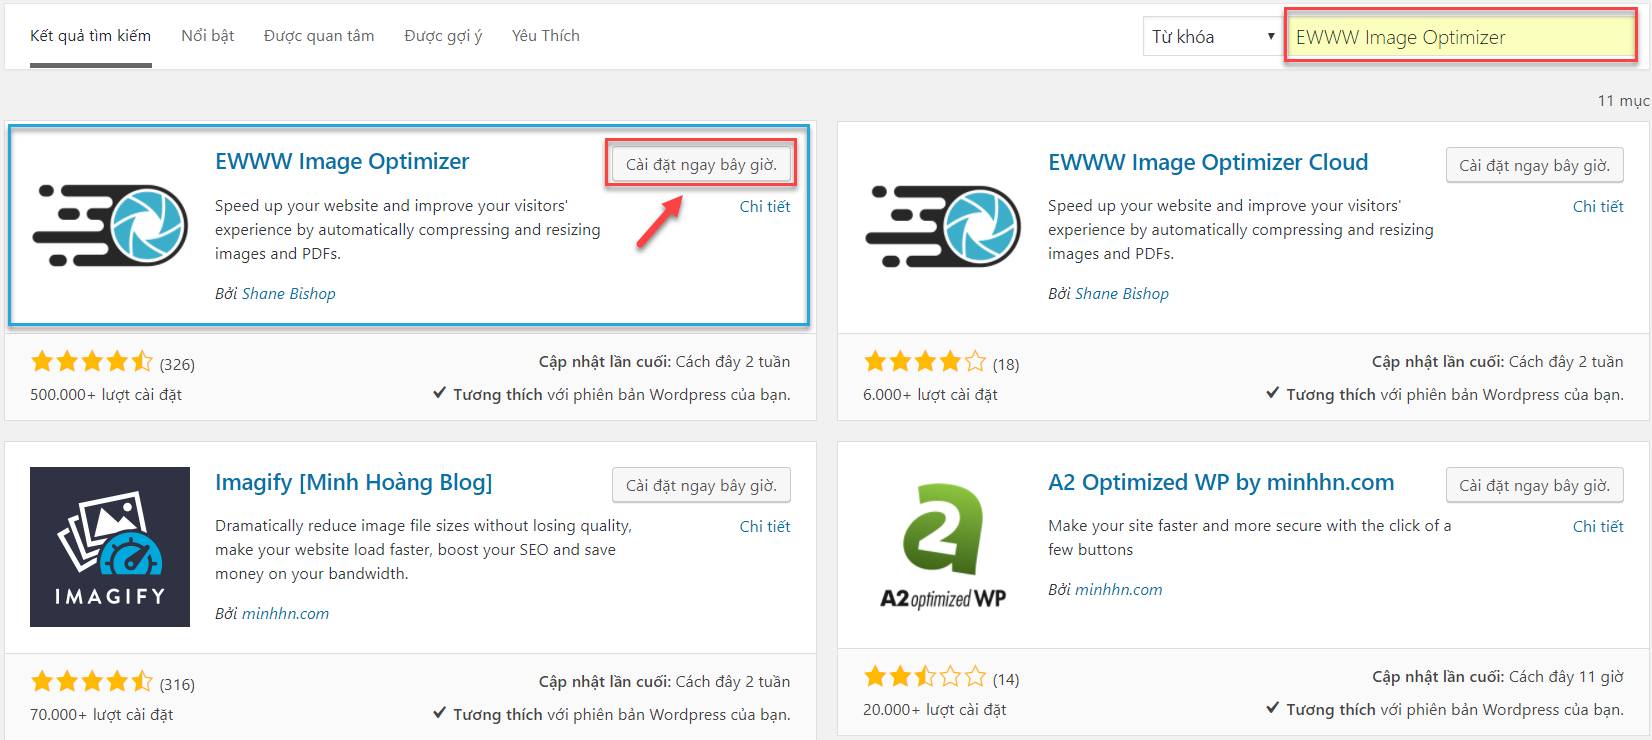This screenshot has height=740, width=1652.
Task: Click compatibility checkmark on A2 Optimized card
Action: pyautogui.click(x=1273, y=708)
